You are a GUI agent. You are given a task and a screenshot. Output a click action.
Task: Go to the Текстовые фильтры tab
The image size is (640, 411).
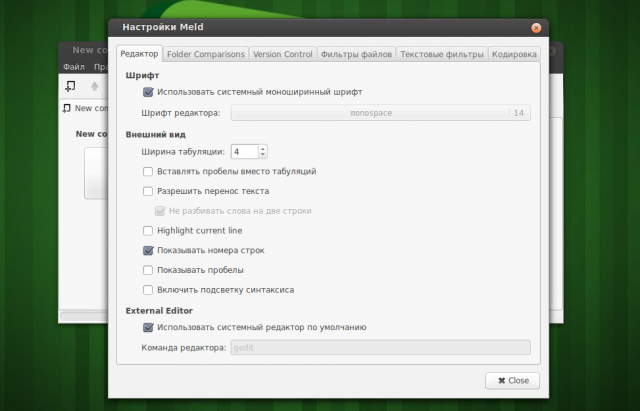point(442,54)
